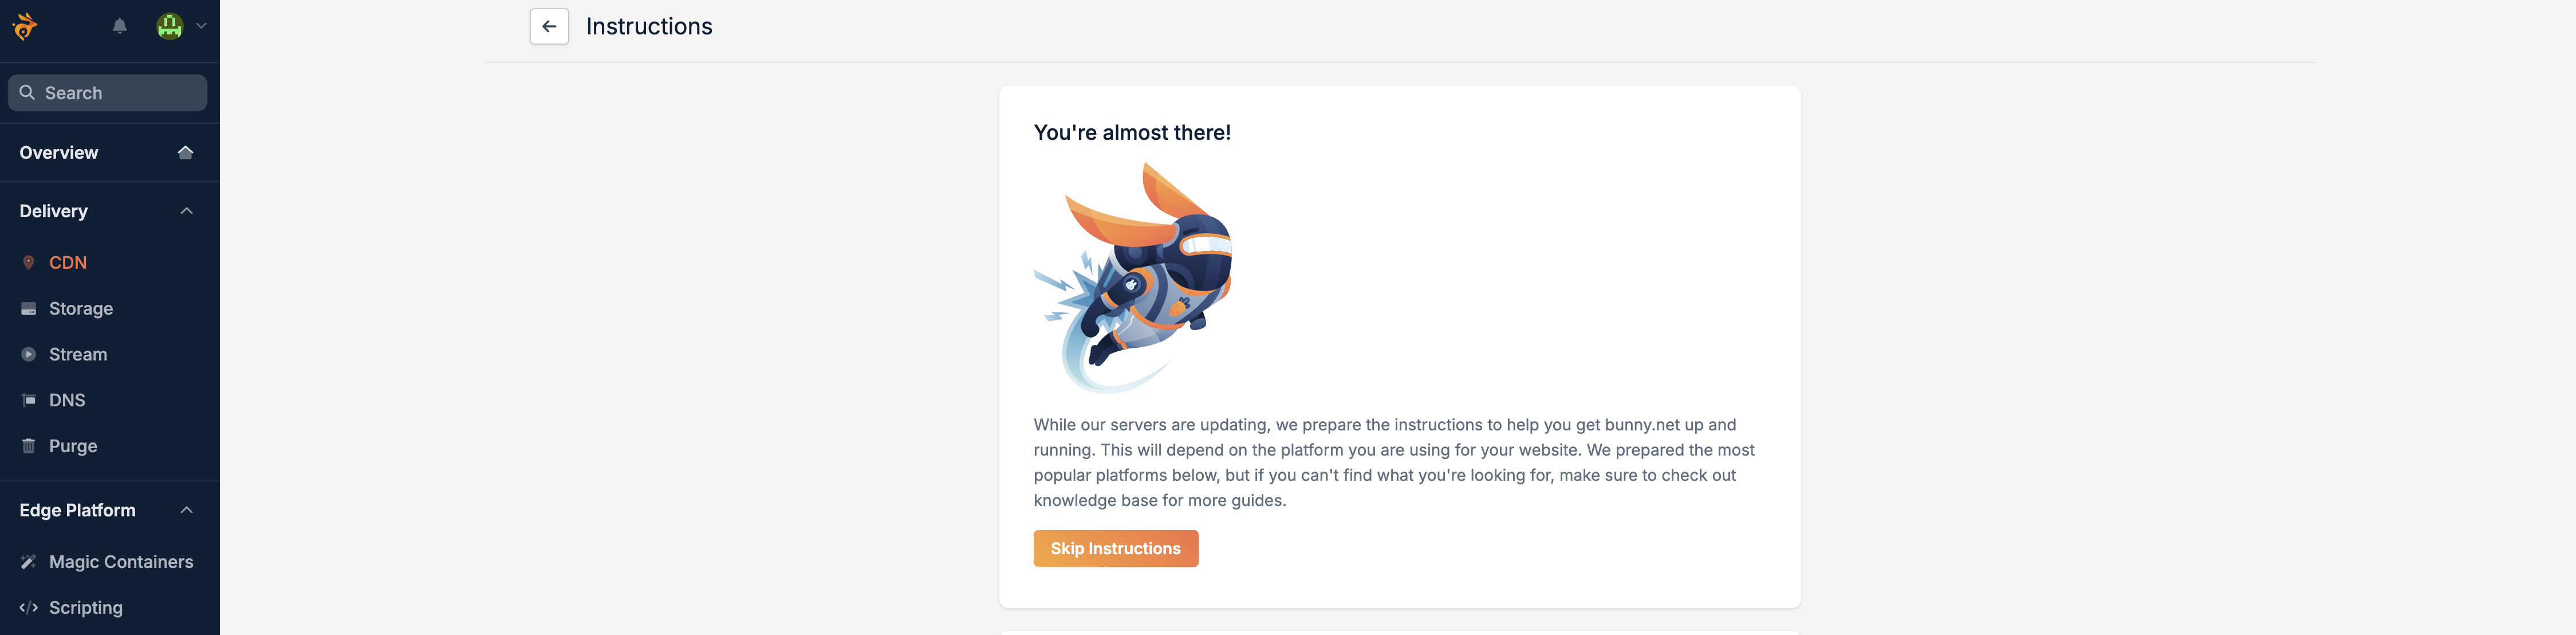Screen dimensions: 2576x635
Task: Click the user avatar icon
Action: 170,26
